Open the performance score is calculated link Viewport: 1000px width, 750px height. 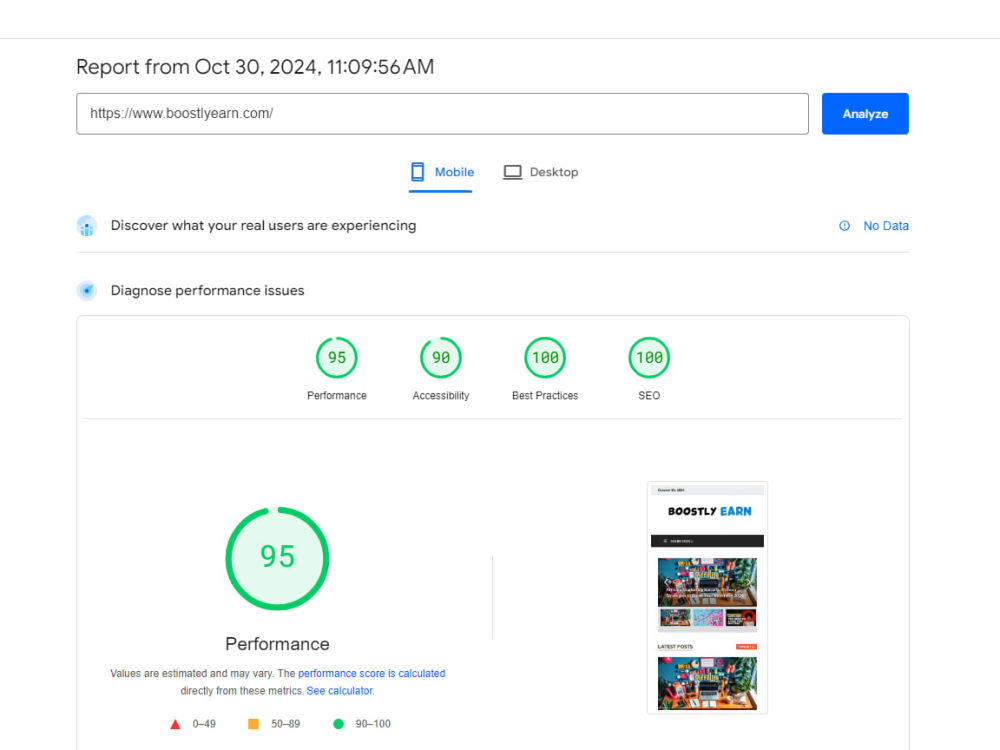click(x=372, y=673)
